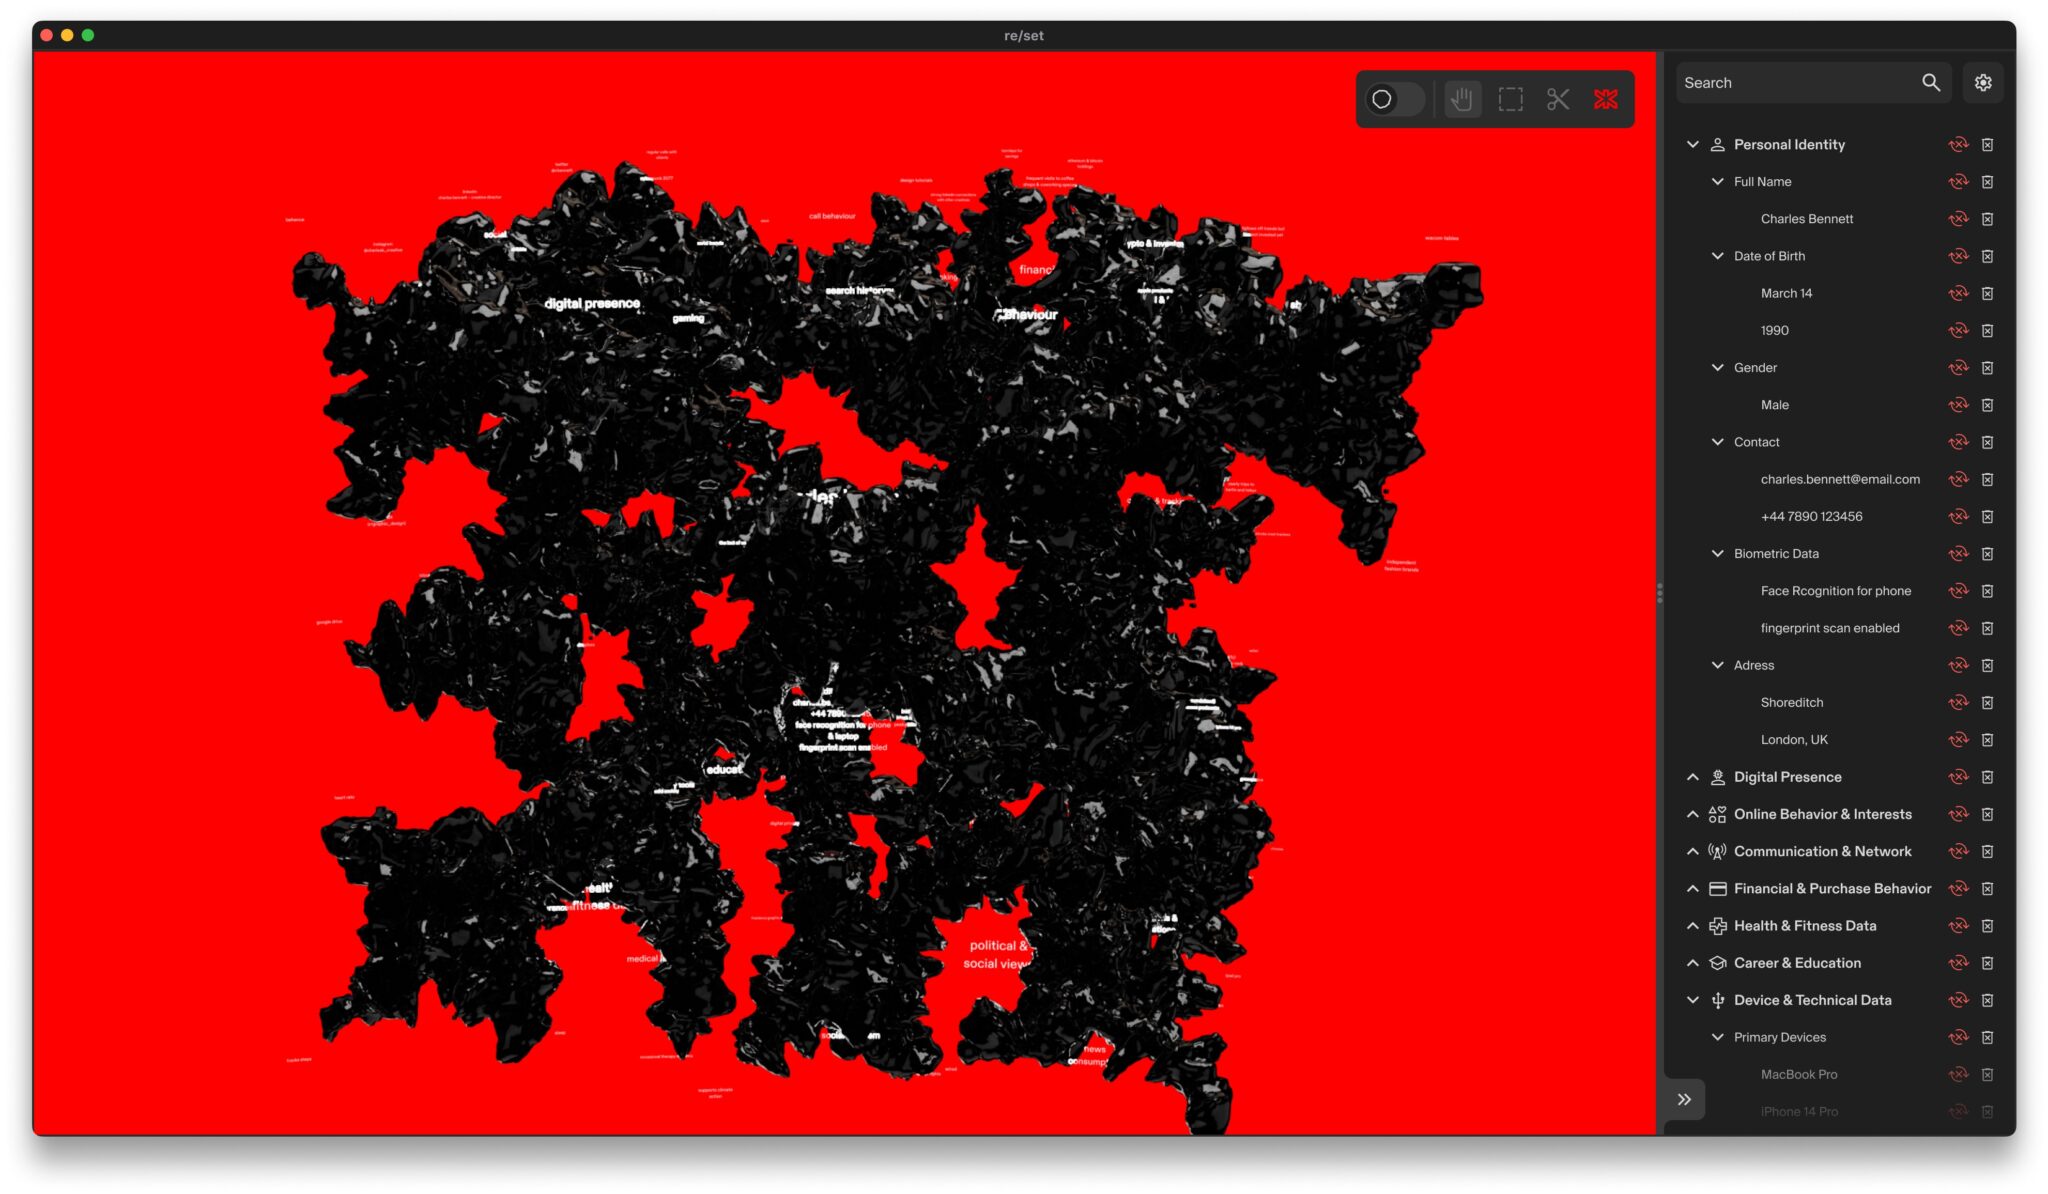This screenshot has height=1194, width=2048.
Task: Collapse the Personal Identity category
Action: coord(1692,145)
